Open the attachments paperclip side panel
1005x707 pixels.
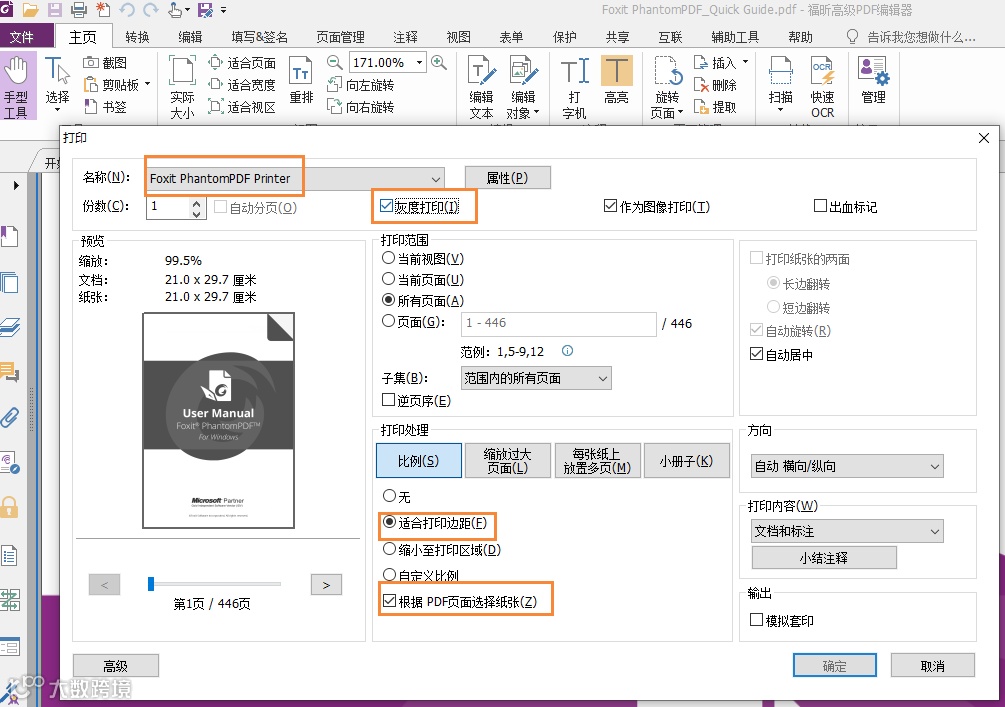[x=10, y=418]
